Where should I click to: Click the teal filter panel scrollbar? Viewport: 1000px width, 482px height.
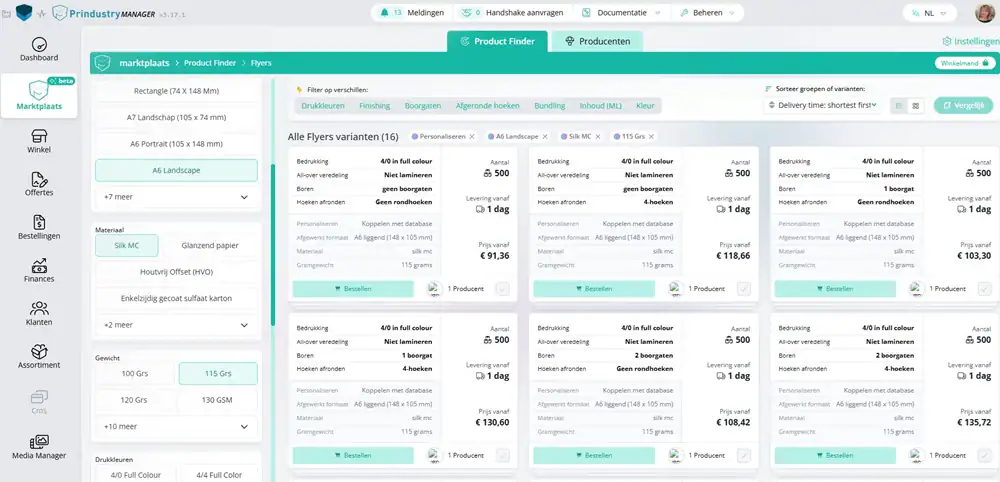[273, 245]
